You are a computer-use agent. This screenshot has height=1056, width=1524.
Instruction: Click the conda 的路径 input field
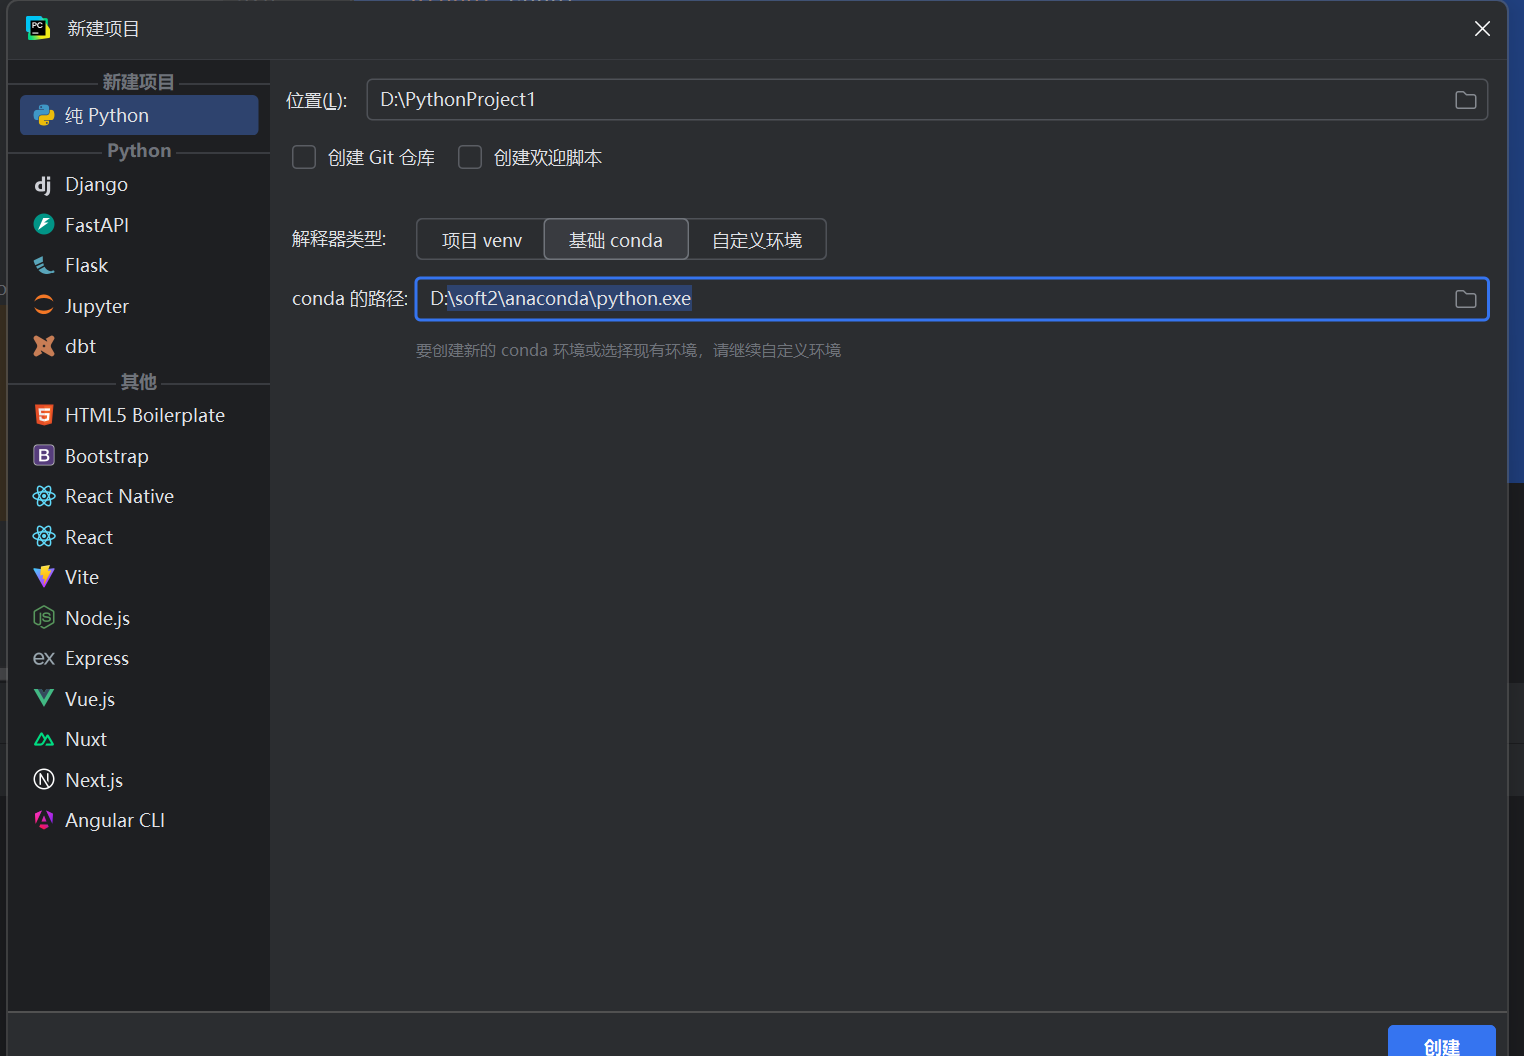point(952,299)
